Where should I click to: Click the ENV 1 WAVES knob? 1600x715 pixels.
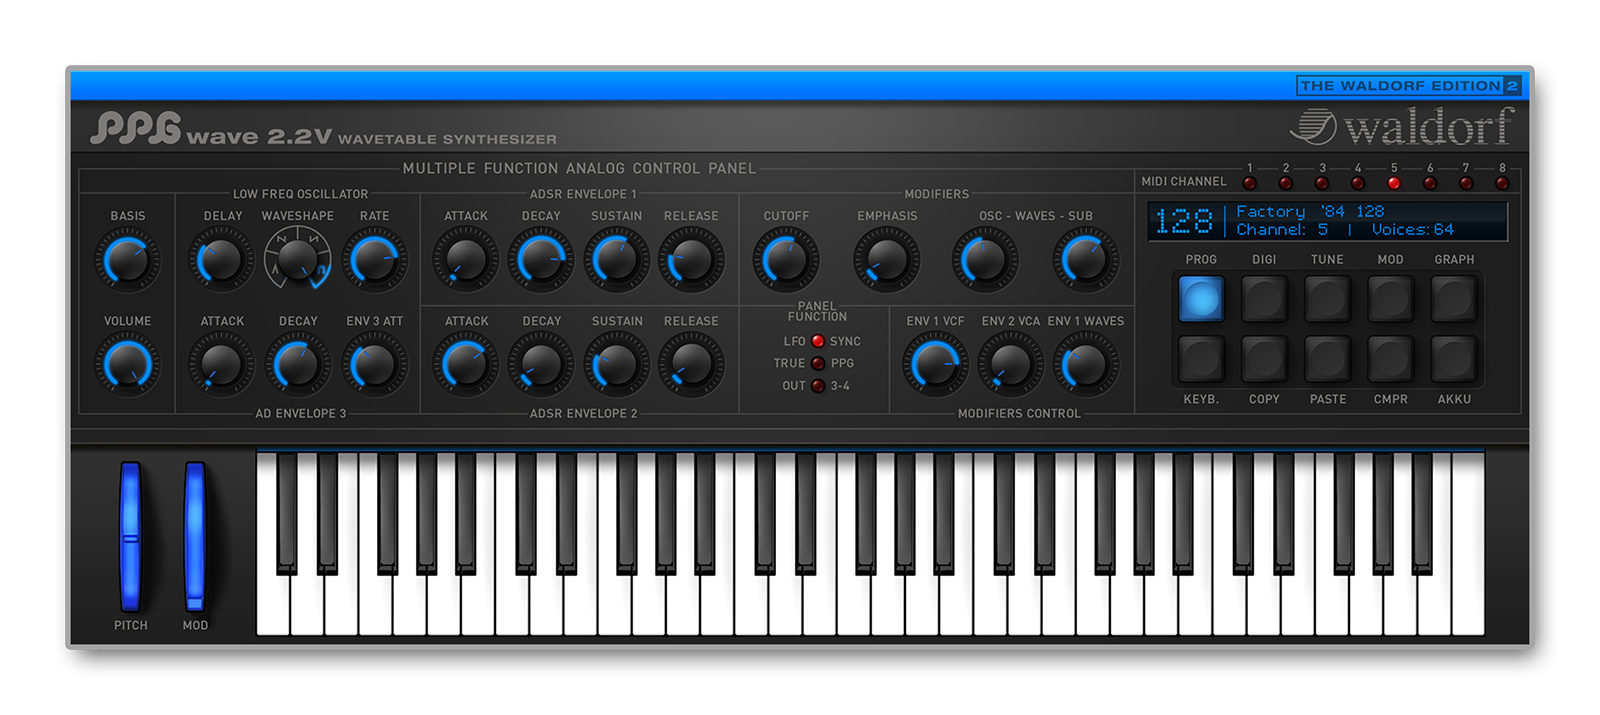click(1086, 365)
